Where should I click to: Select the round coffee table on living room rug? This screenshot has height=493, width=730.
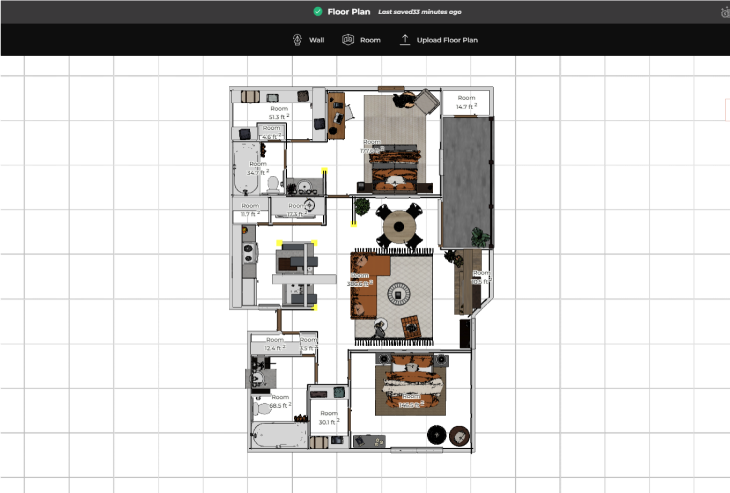pos(399,294)
